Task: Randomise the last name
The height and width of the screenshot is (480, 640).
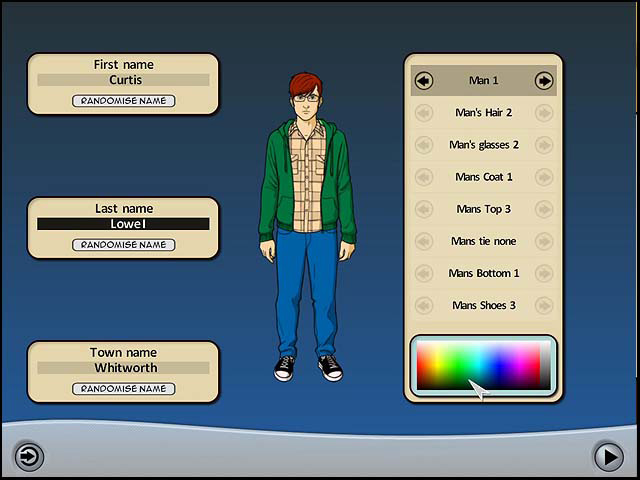Action: [x=124, y=245]
